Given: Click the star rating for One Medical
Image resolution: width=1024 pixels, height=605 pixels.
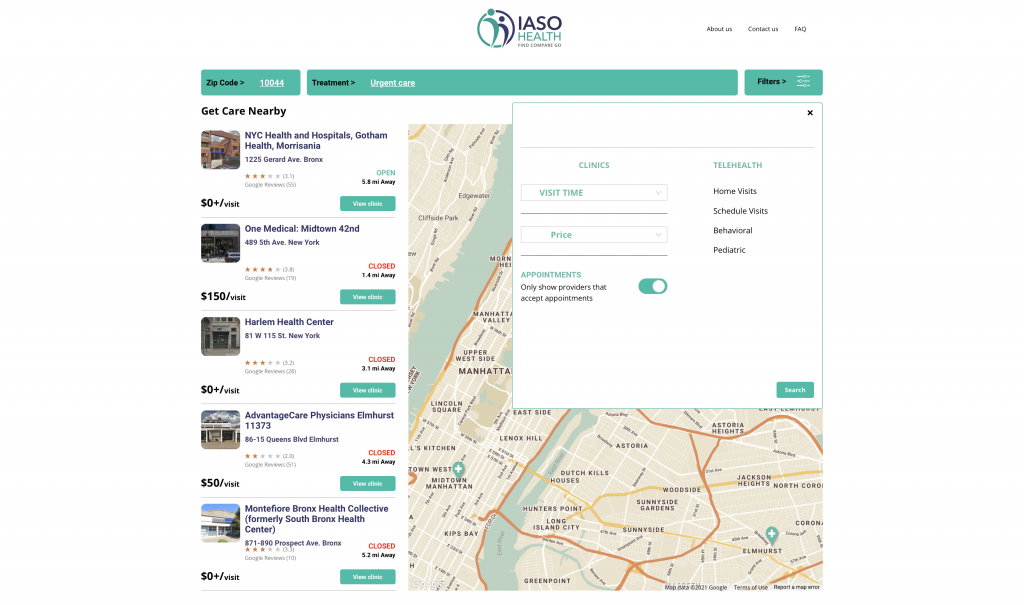Looking at the screenshot, I should pos(263,269).
